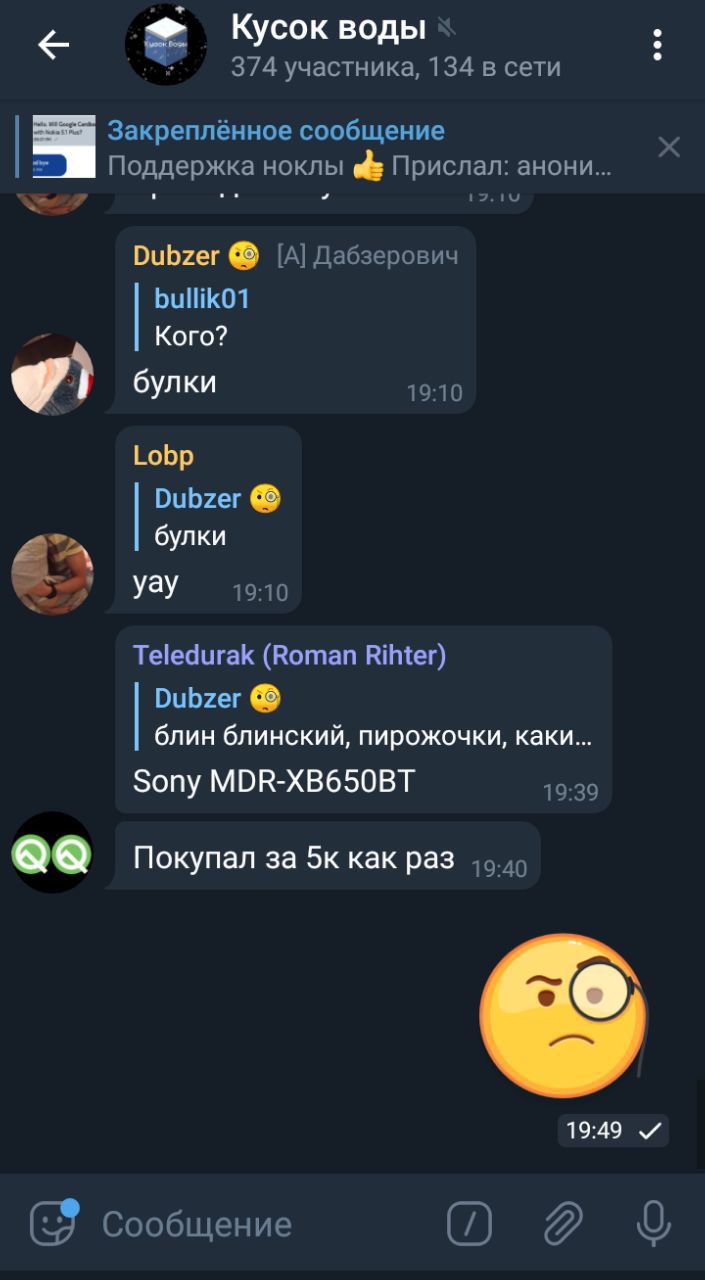This screenshot has width=705, height=1280.
Task: Tap Teledurak's QQ profile avatar
Action: click(x=52, y=851)
